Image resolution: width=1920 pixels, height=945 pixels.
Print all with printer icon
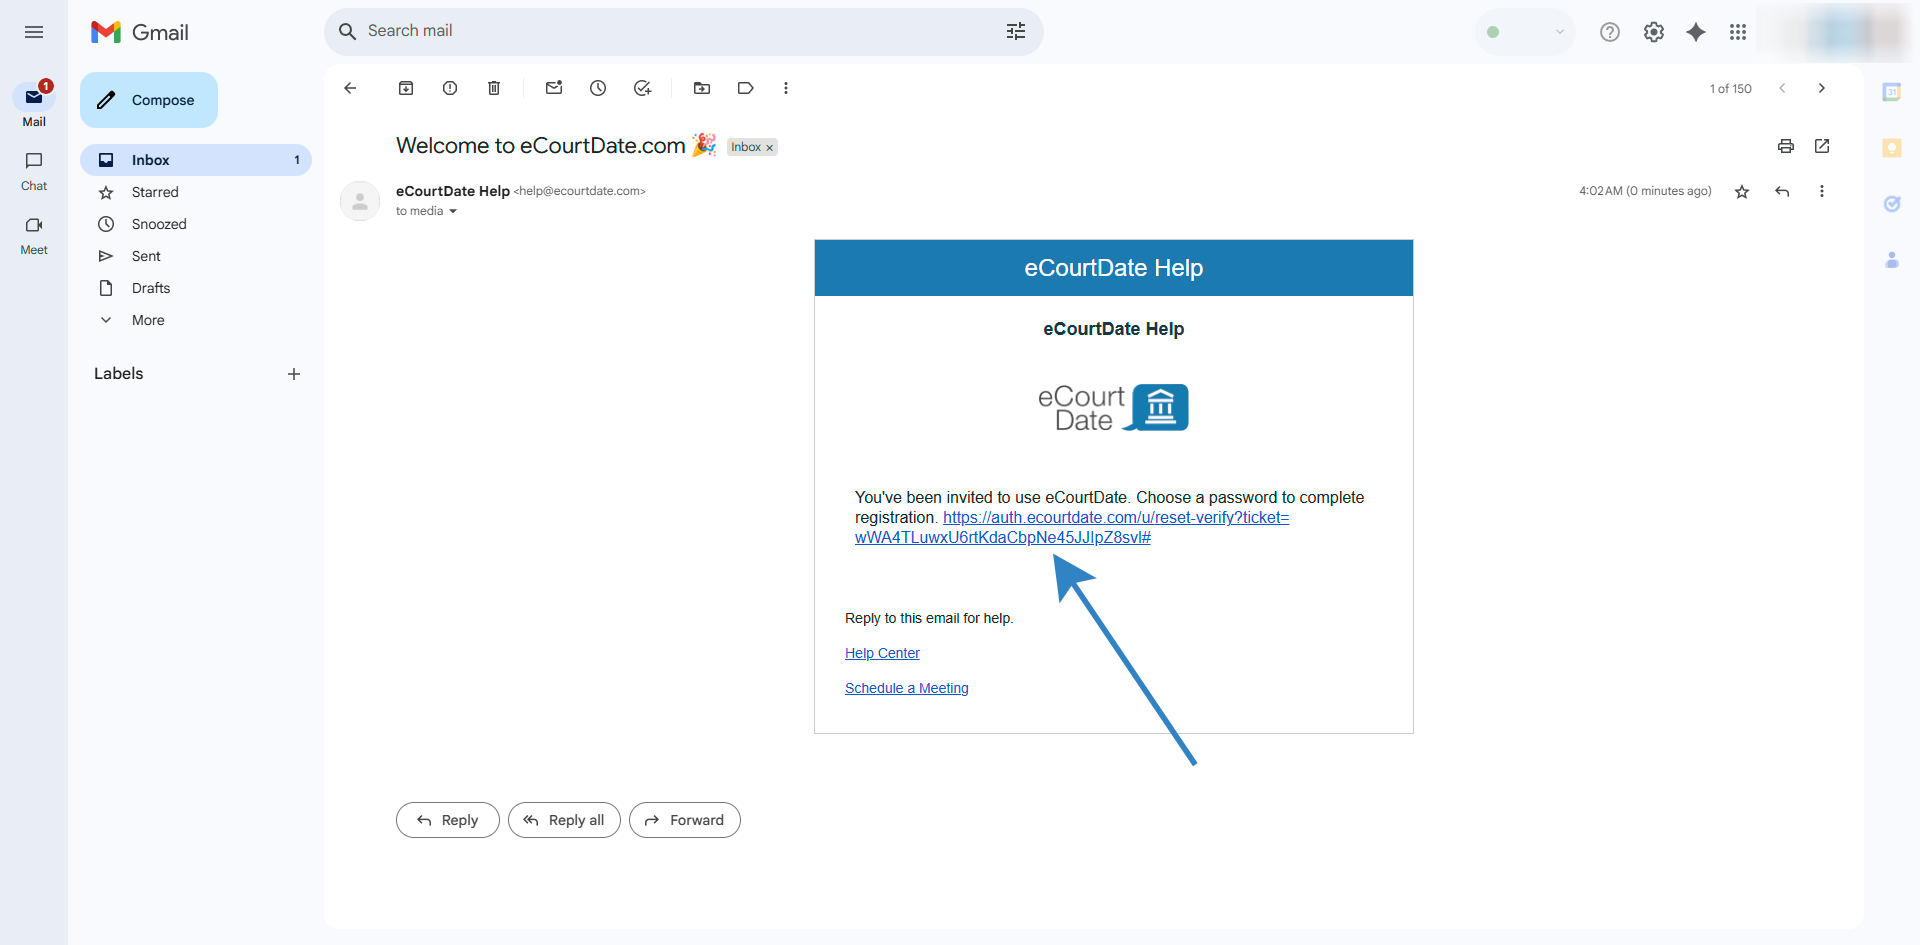click(1786, 146)
